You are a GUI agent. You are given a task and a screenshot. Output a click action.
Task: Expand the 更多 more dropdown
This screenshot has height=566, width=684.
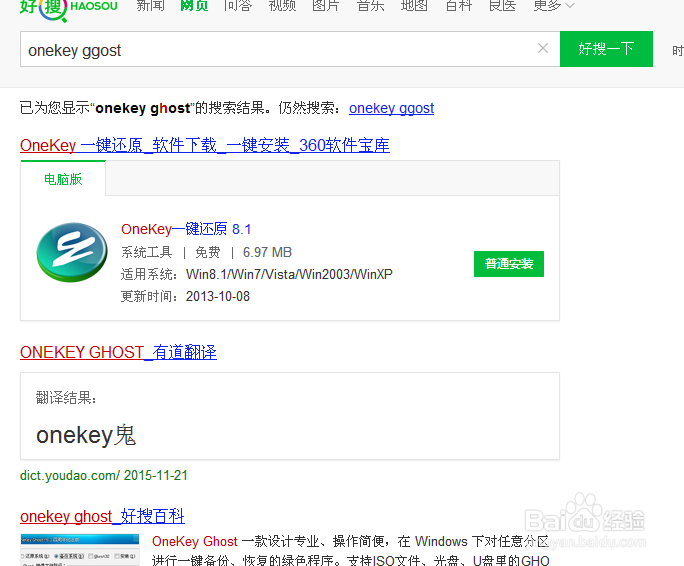point(554,6)
